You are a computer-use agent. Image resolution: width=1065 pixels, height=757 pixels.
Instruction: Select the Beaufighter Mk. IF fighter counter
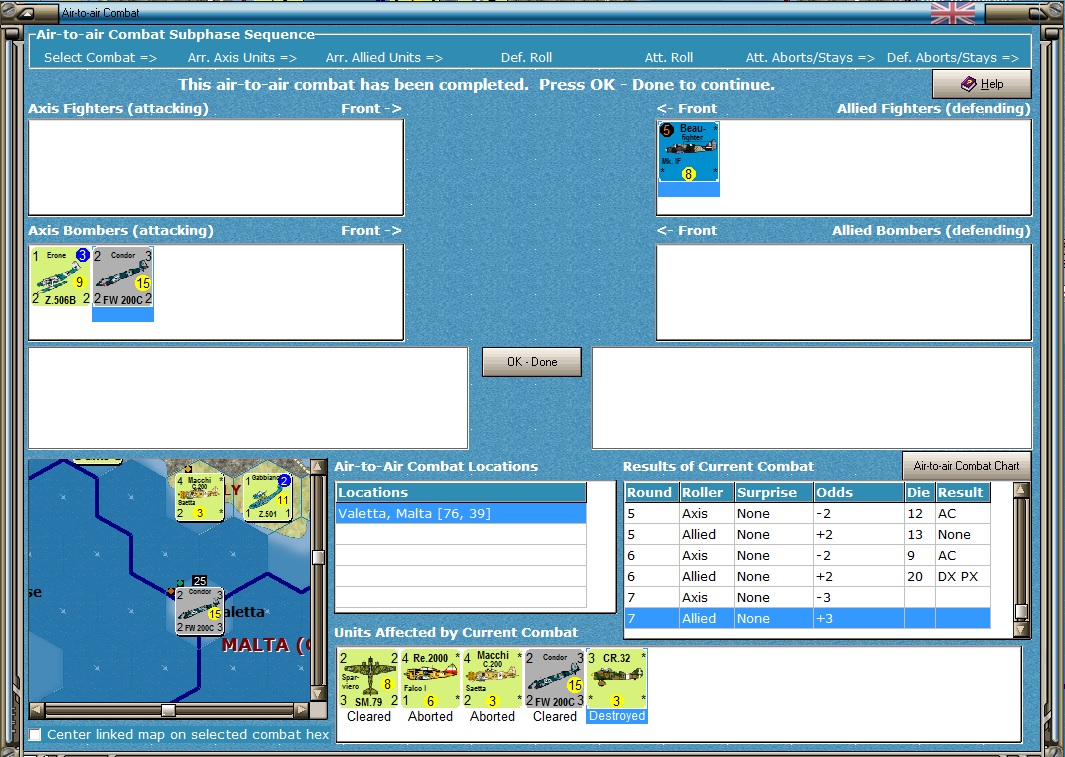pos(688,153)
